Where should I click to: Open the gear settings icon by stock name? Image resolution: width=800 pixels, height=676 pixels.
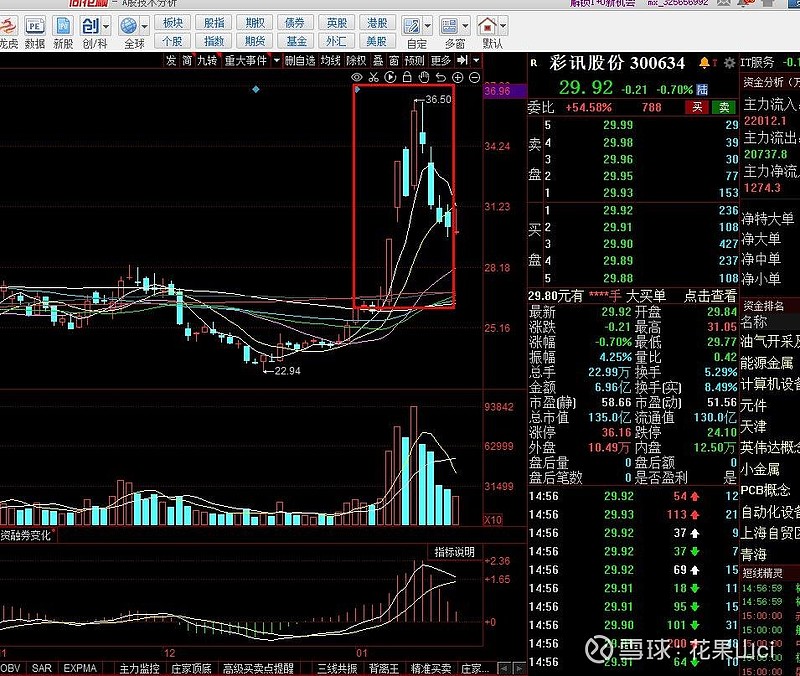pos(730,63)
